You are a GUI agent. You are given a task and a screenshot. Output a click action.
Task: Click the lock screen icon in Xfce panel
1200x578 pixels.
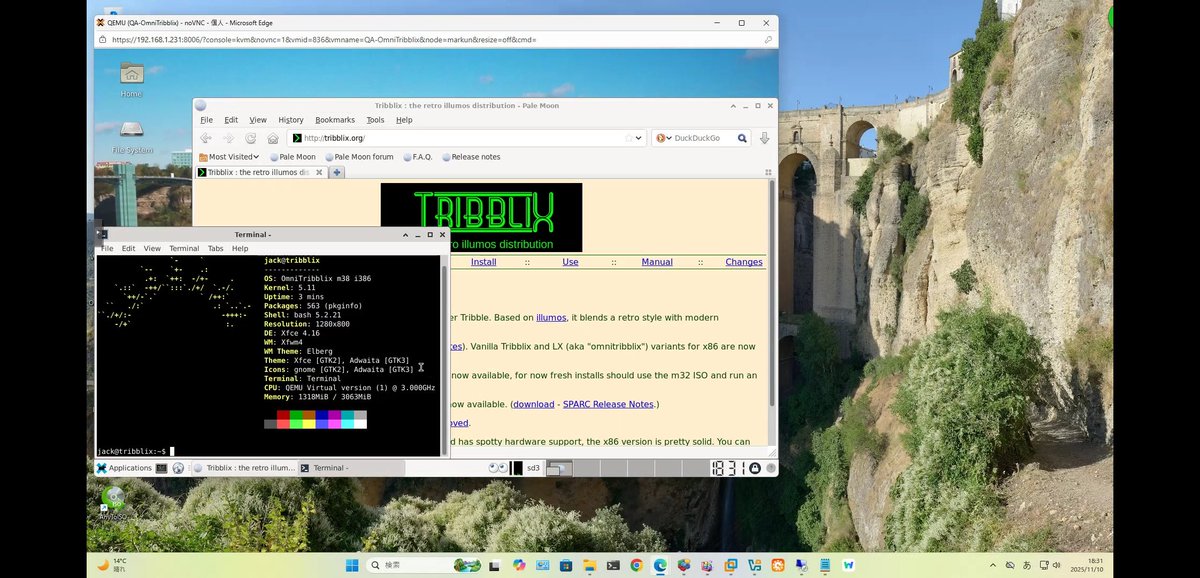(x=755, y=468)
